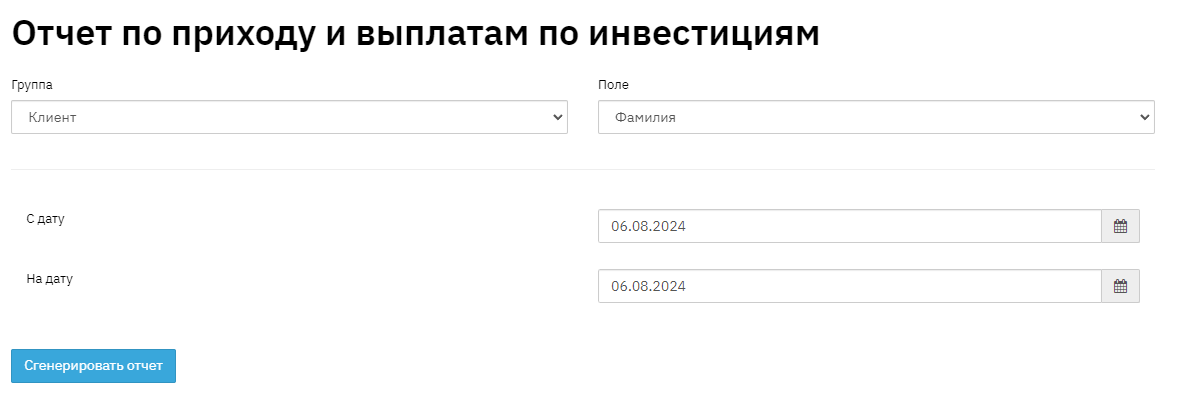
Task: Focus the На дату date input field
Action: point(849,286)
